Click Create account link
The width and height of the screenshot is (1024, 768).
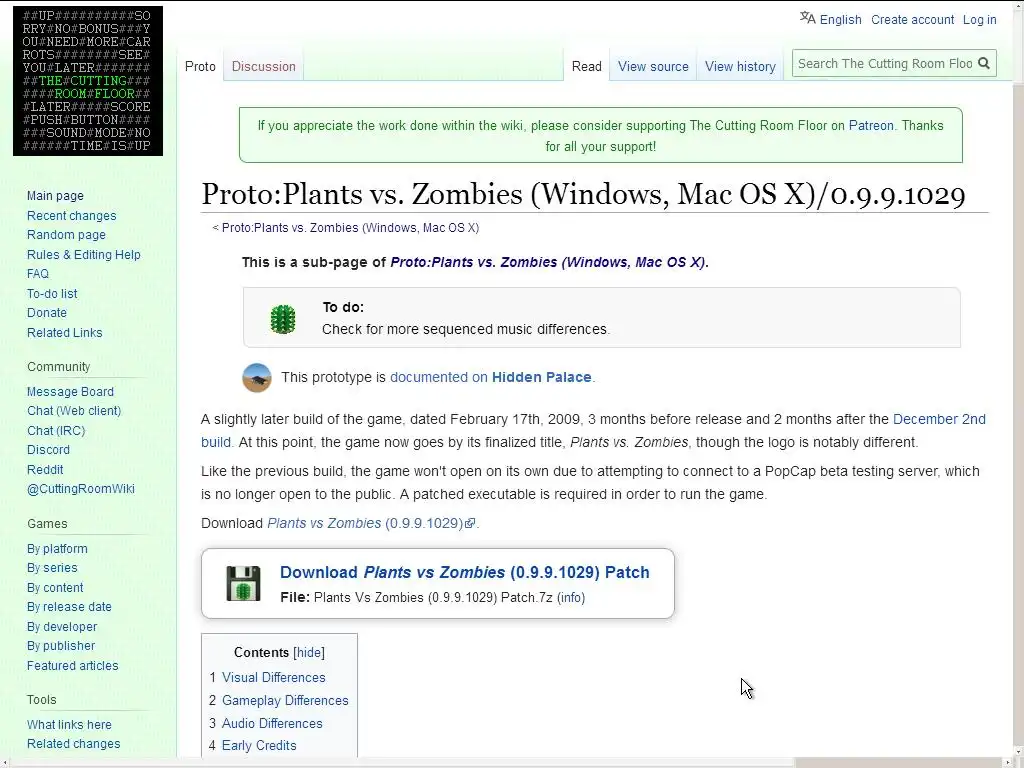click(912, 20)
